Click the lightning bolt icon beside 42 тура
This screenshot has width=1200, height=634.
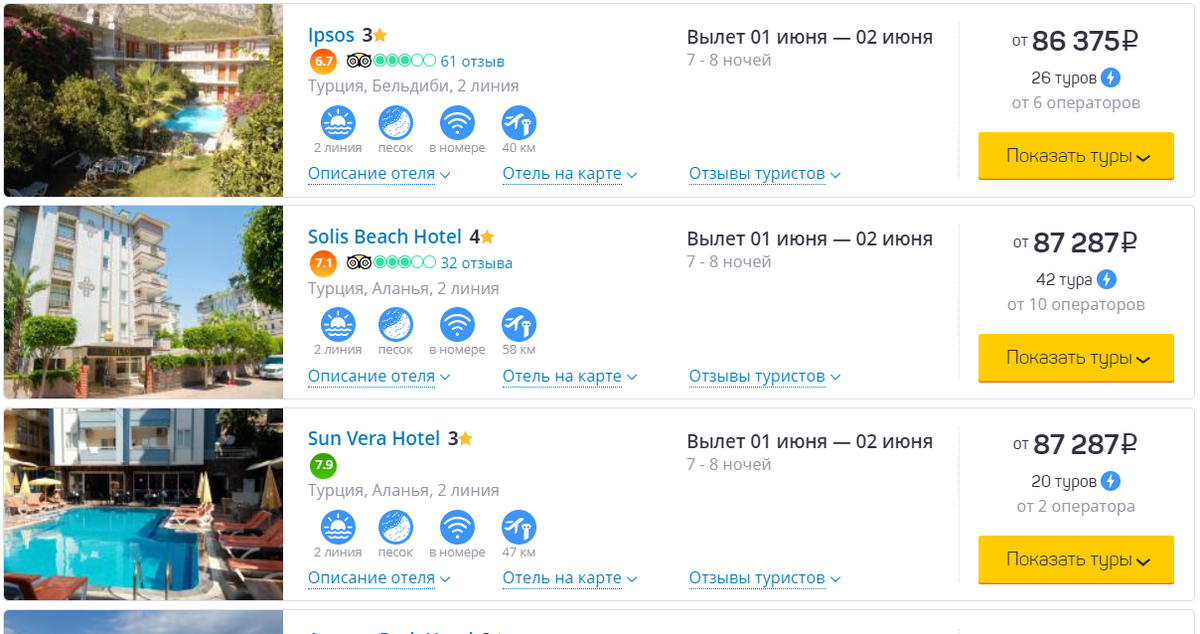(x=1106, y=280)
